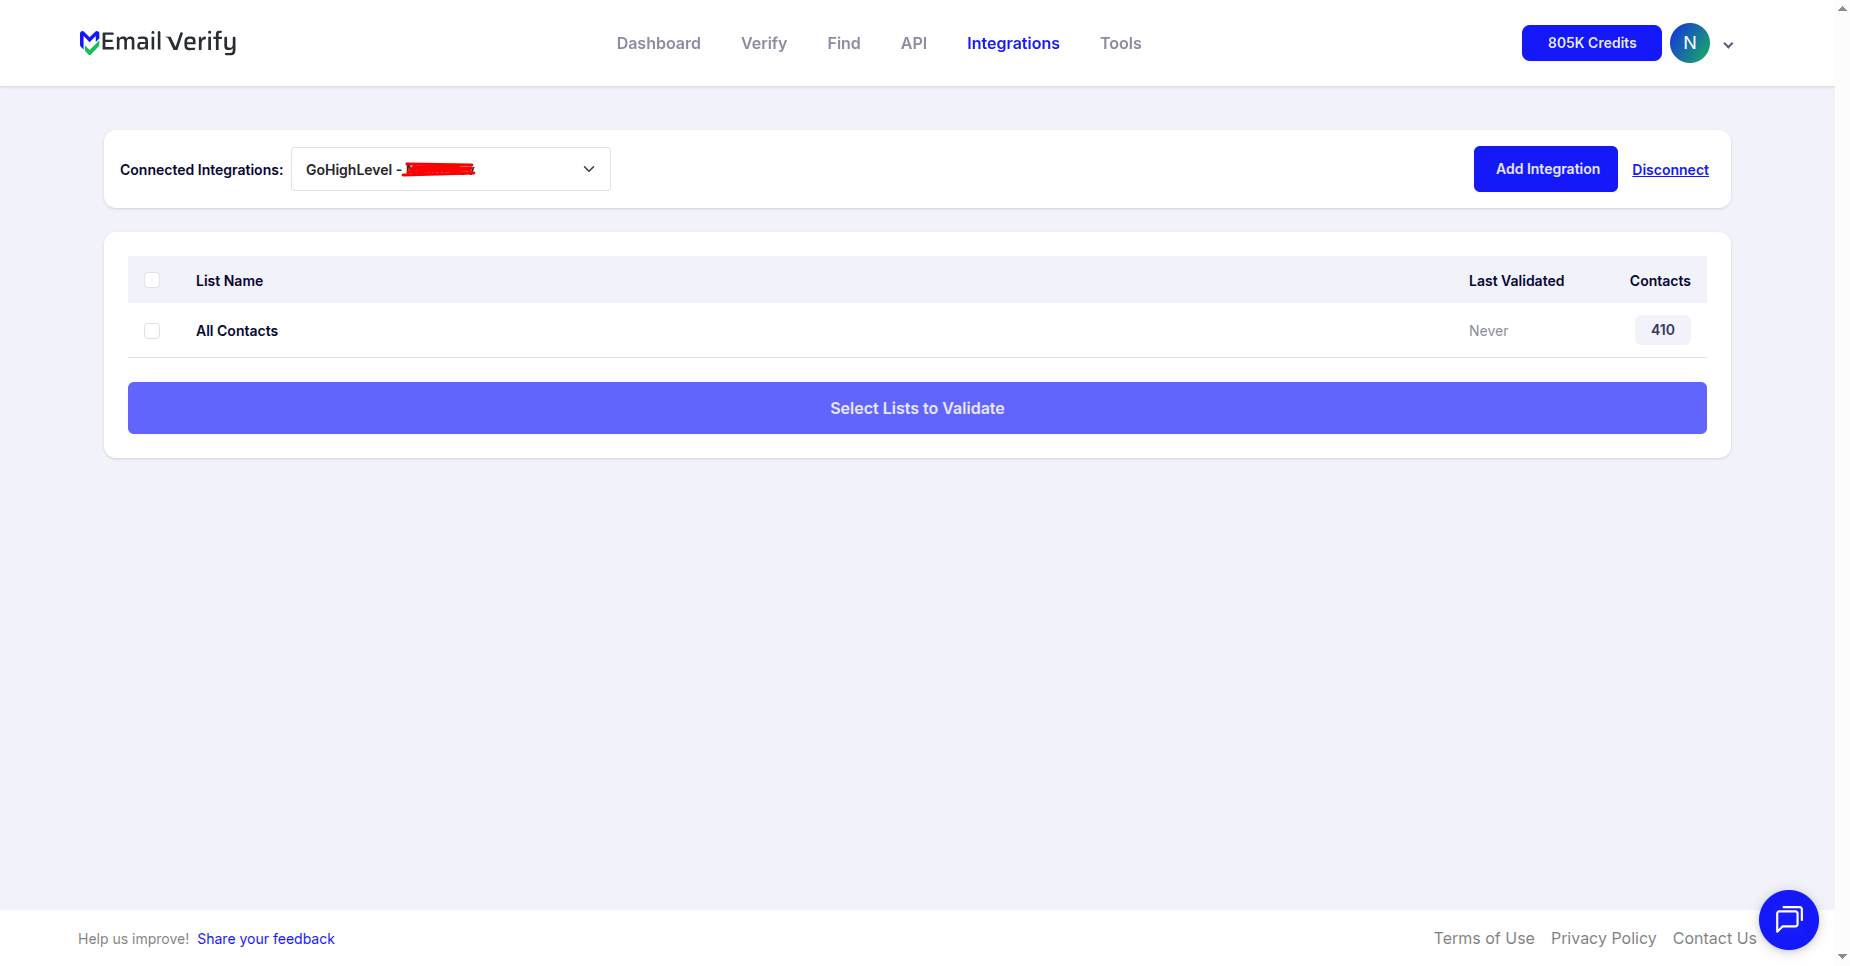Click the Last Validated column header
This screenshot has width=1850, height=966.
[1516, 281]
